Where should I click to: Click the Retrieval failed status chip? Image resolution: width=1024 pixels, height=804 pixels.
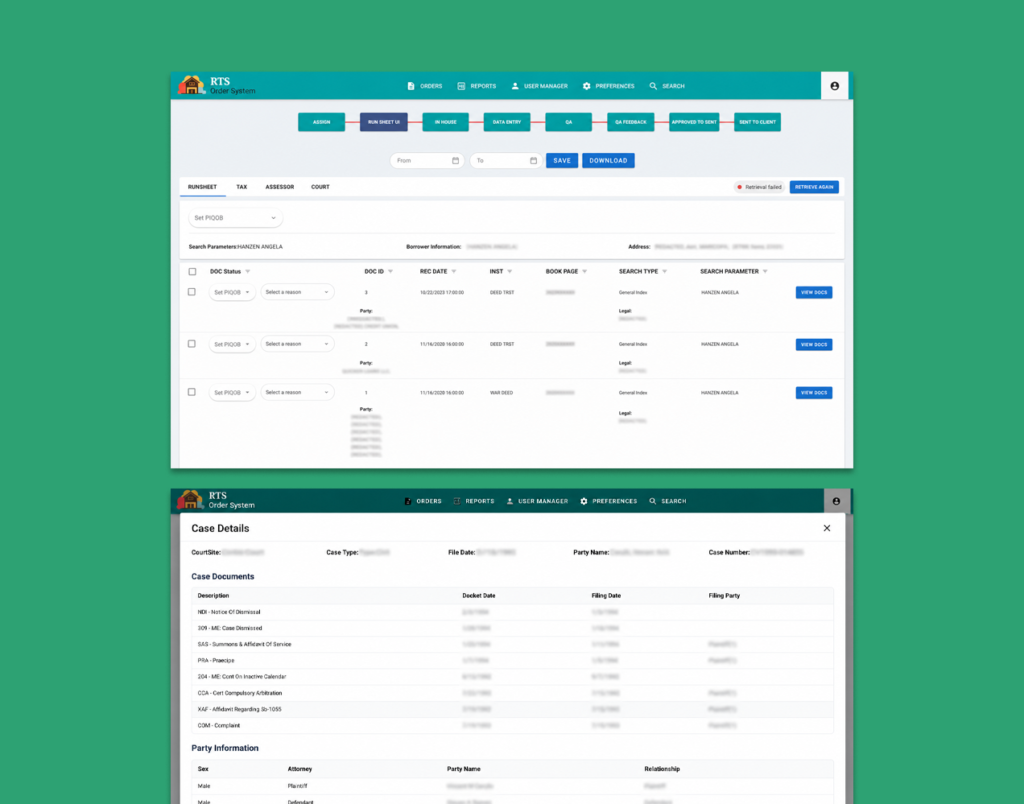click(x=759, y=187)
